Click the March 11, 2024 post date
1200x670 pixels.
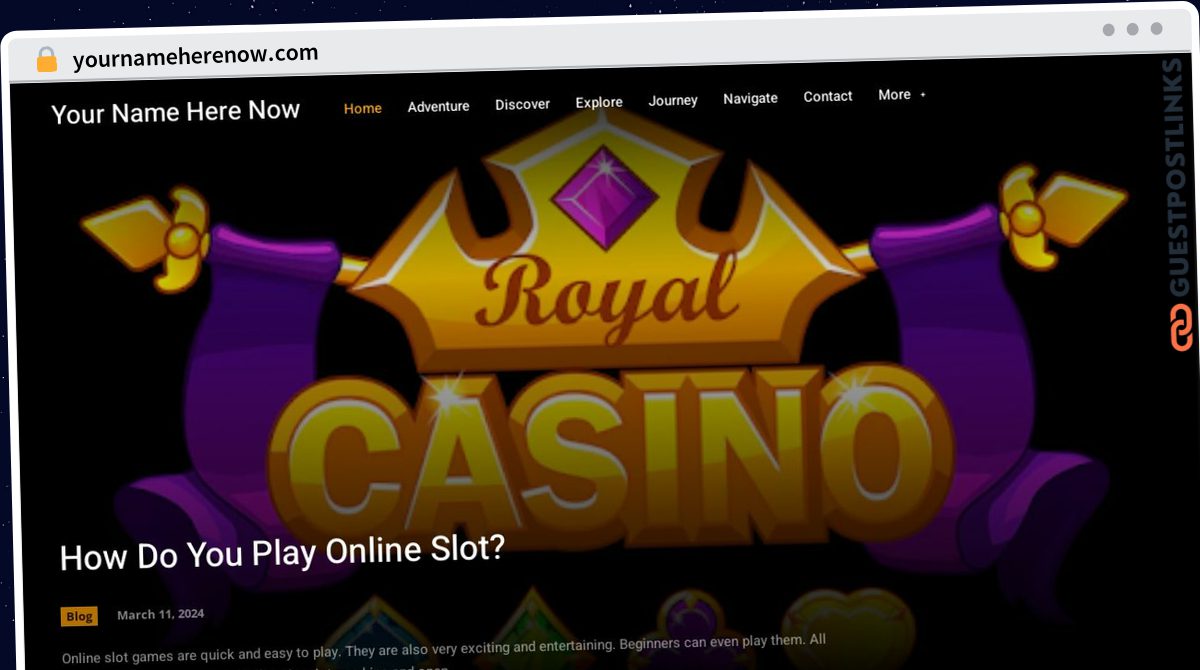(x=160, y=614)
